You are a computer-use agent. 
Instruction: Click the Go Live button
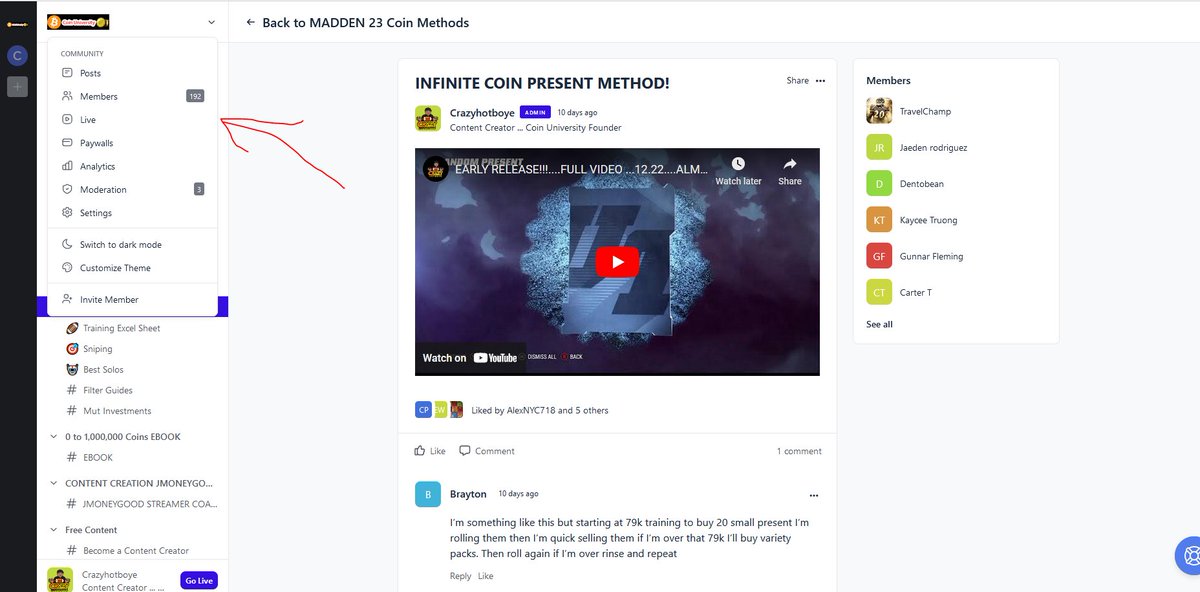(x=199, y=581)
